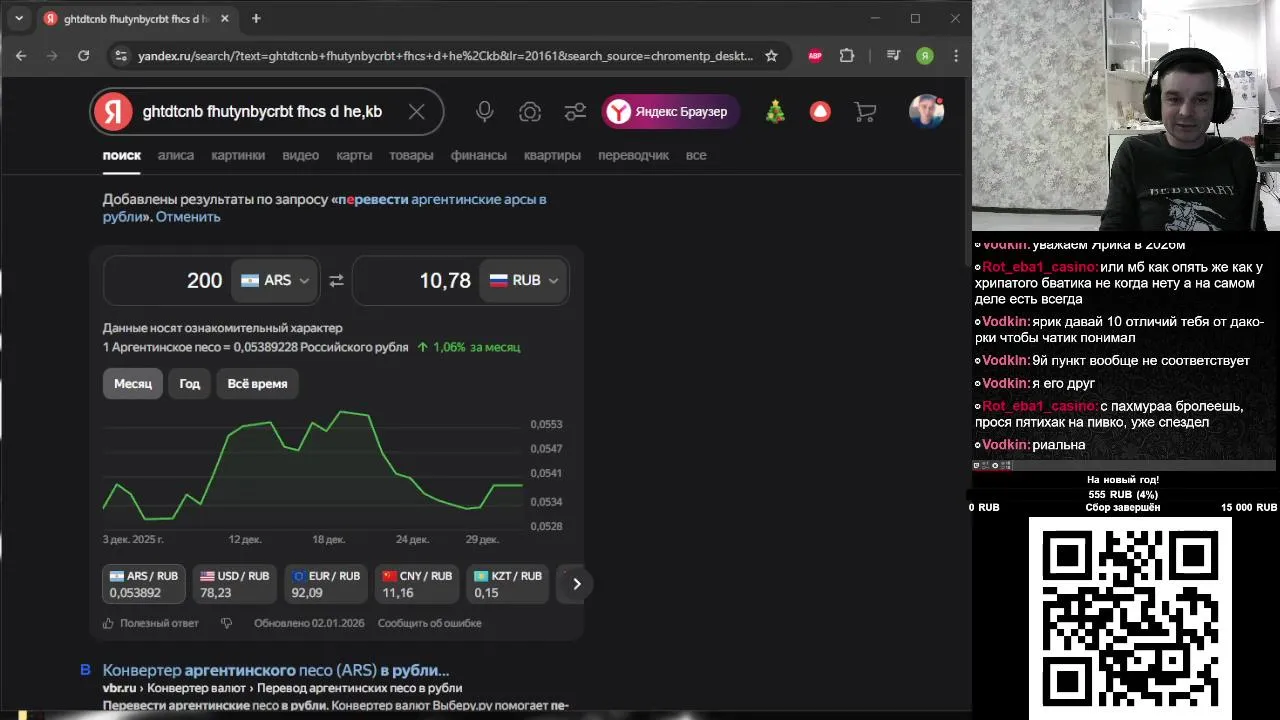Open the ARS currency dropdown

275,281
